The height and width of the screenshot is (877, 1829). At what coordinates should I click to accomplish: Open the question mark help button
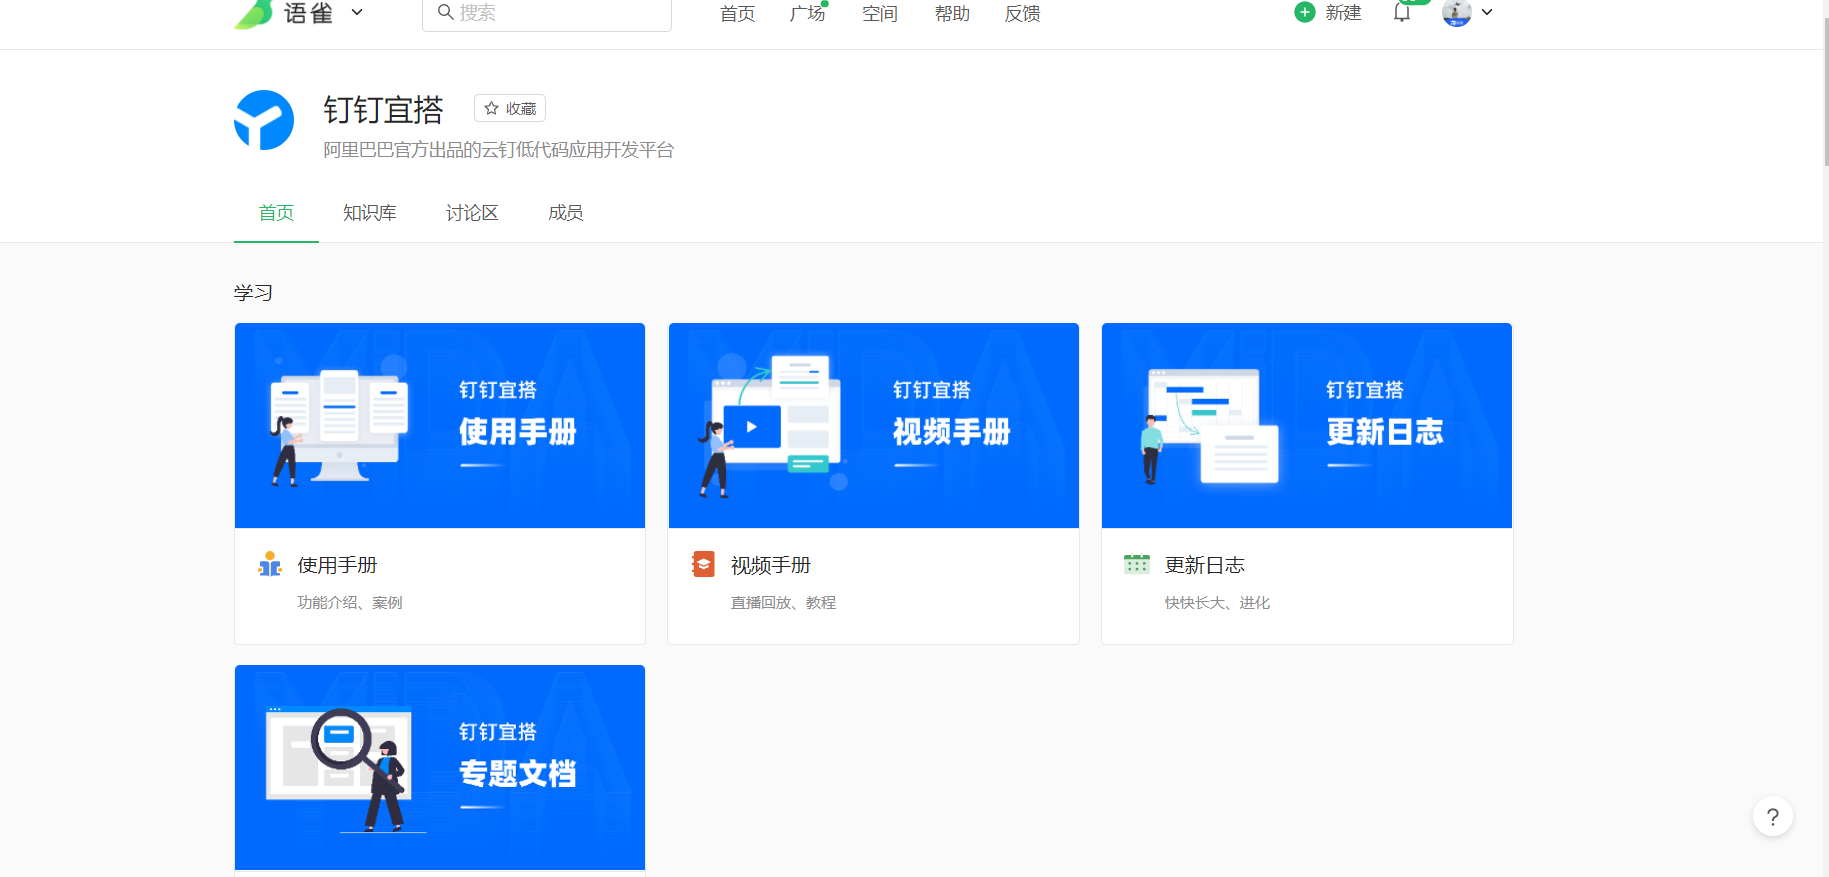[x=1773, y=817]
